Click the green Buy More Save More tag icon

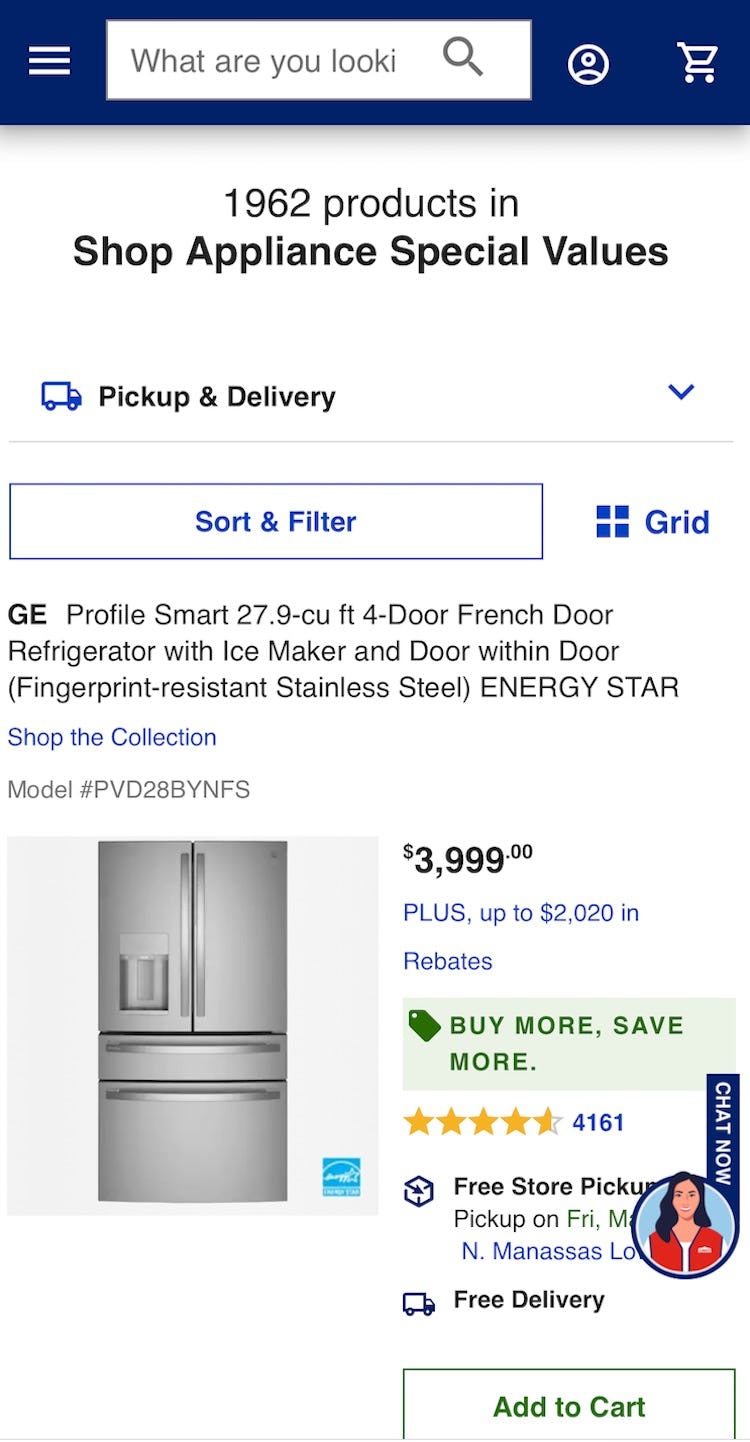click(x=425, y=1026)
